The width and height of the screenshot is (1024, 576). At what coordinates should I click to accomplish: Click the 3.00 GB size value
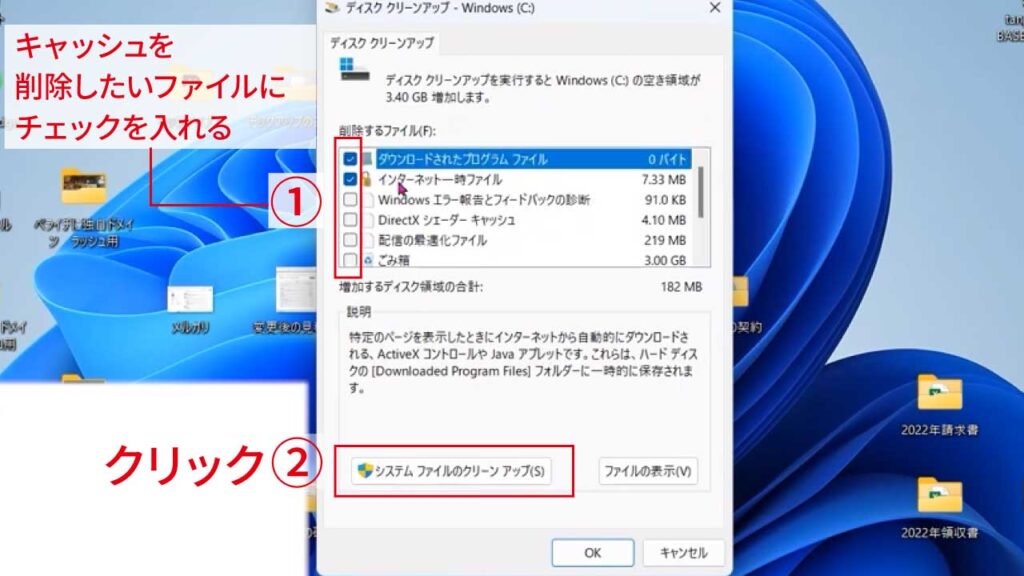click(665, 260)
